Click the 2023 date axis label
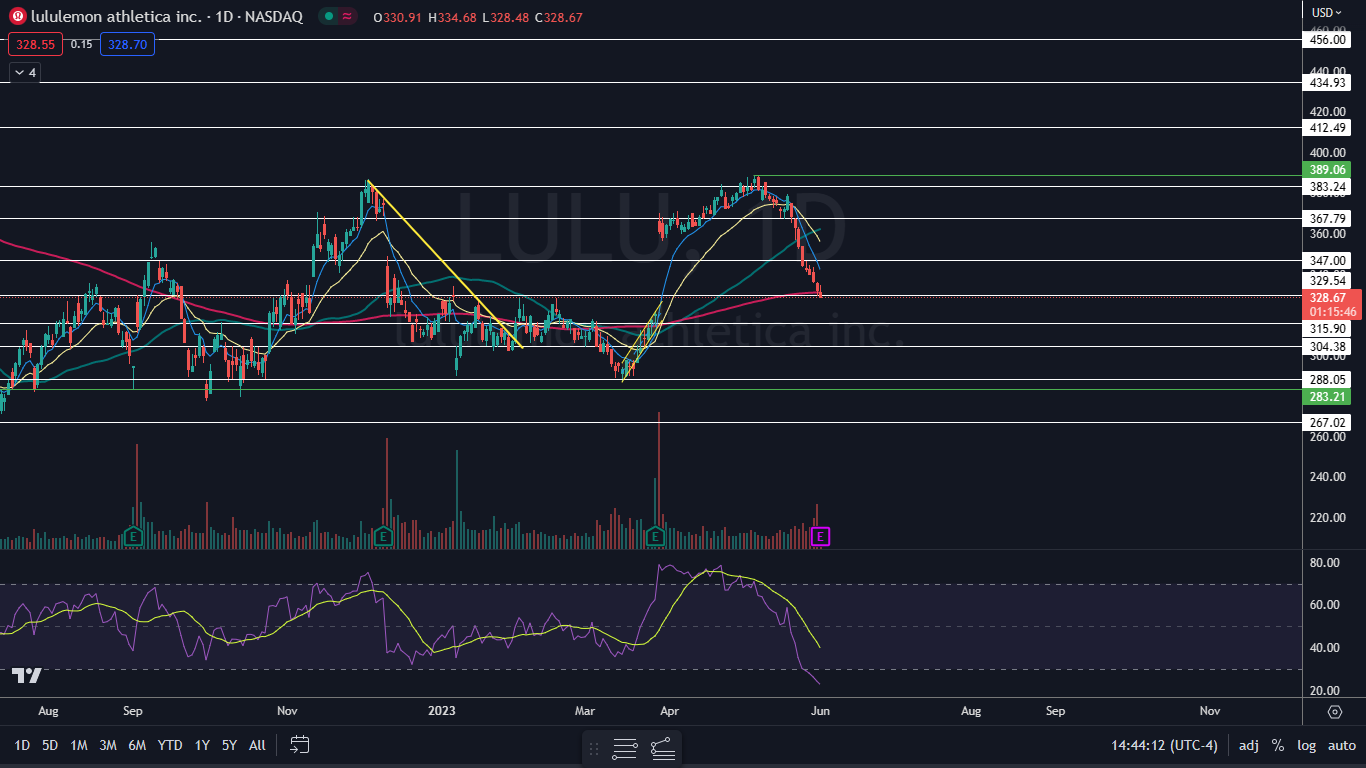 pyautogui.click(x=441, y=711)
